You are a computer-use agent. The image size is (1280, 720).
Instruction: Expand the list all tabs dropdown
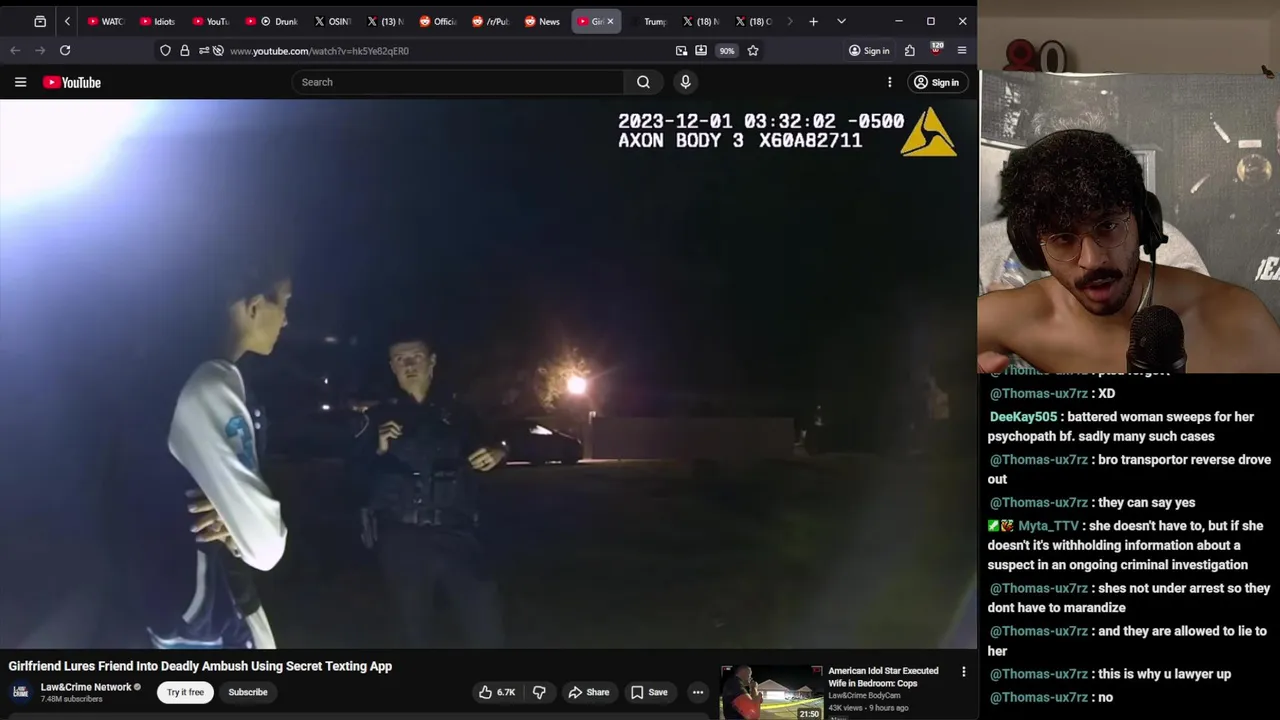click(841, 21)
